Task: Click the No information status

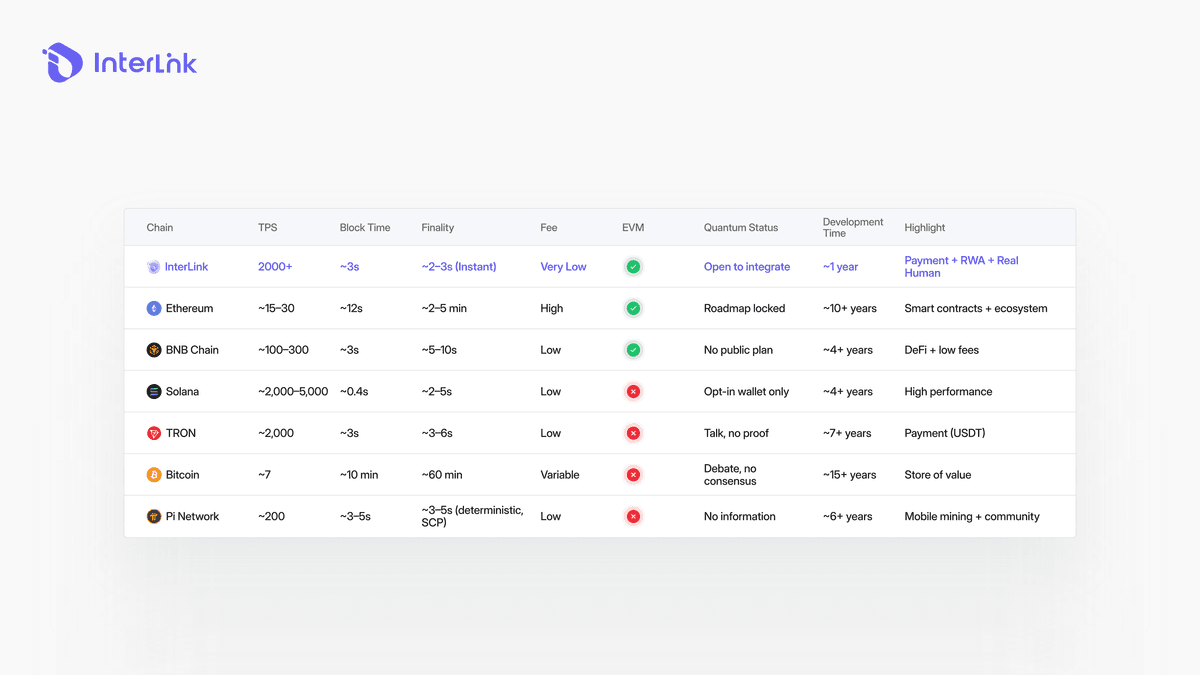Action: pos(740,517)
